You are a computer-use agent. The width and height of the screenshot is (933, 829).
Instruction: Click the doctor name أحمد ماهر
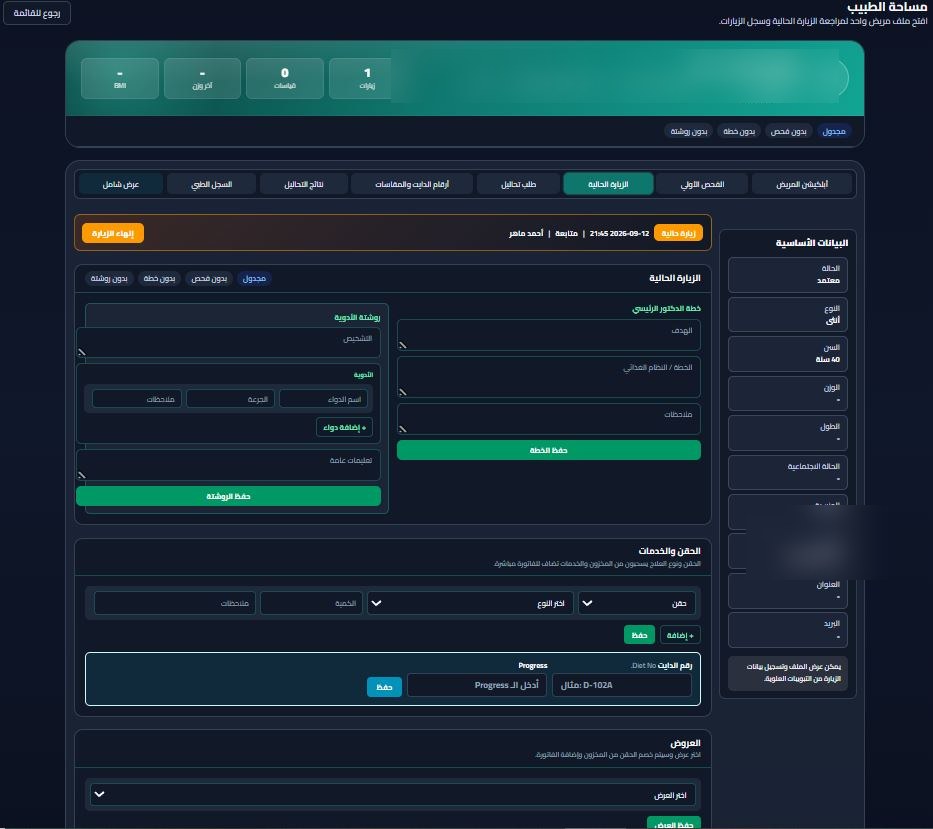point(526,233)
